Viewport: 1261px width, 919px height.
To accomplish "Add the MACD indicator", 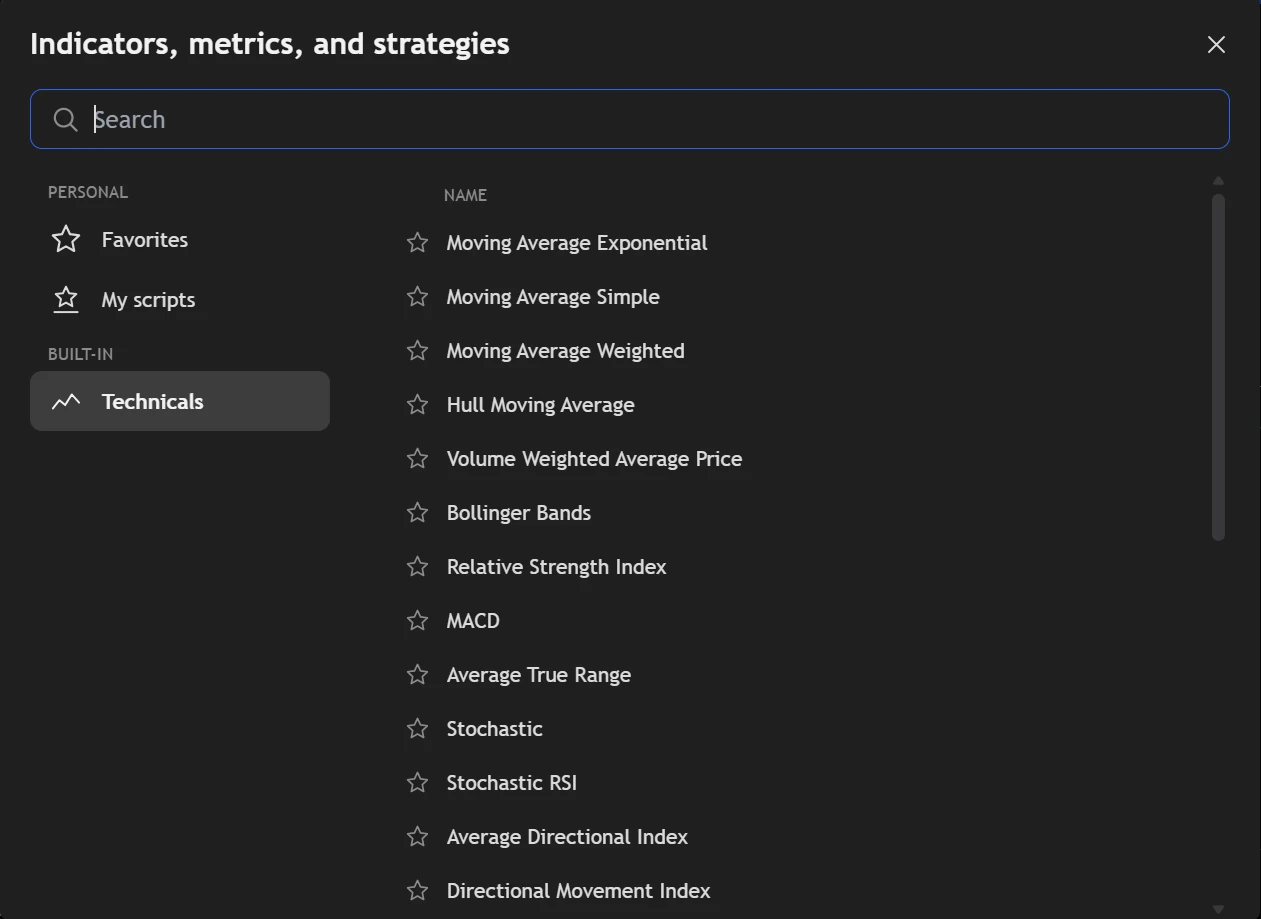I will point(473,621).
